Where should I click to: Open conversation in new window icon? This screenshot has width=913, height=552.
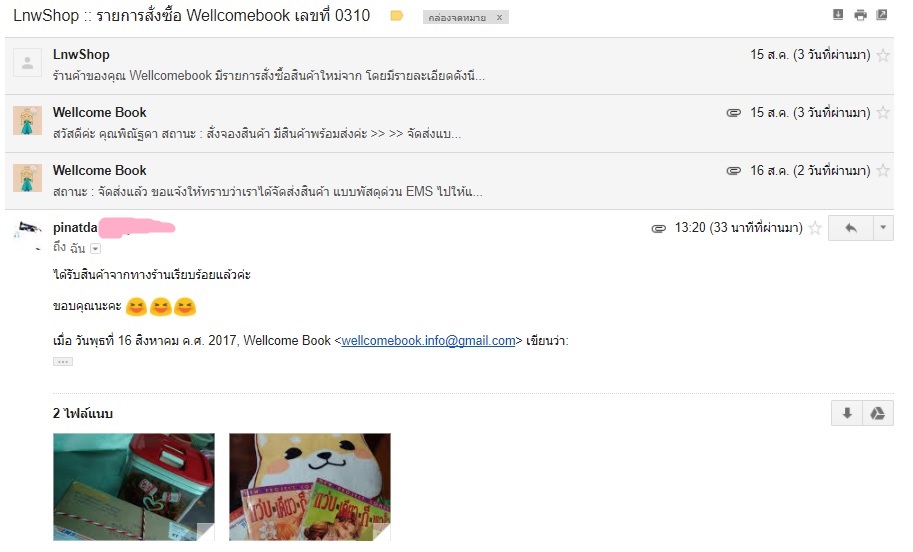[x=882, y=15]
